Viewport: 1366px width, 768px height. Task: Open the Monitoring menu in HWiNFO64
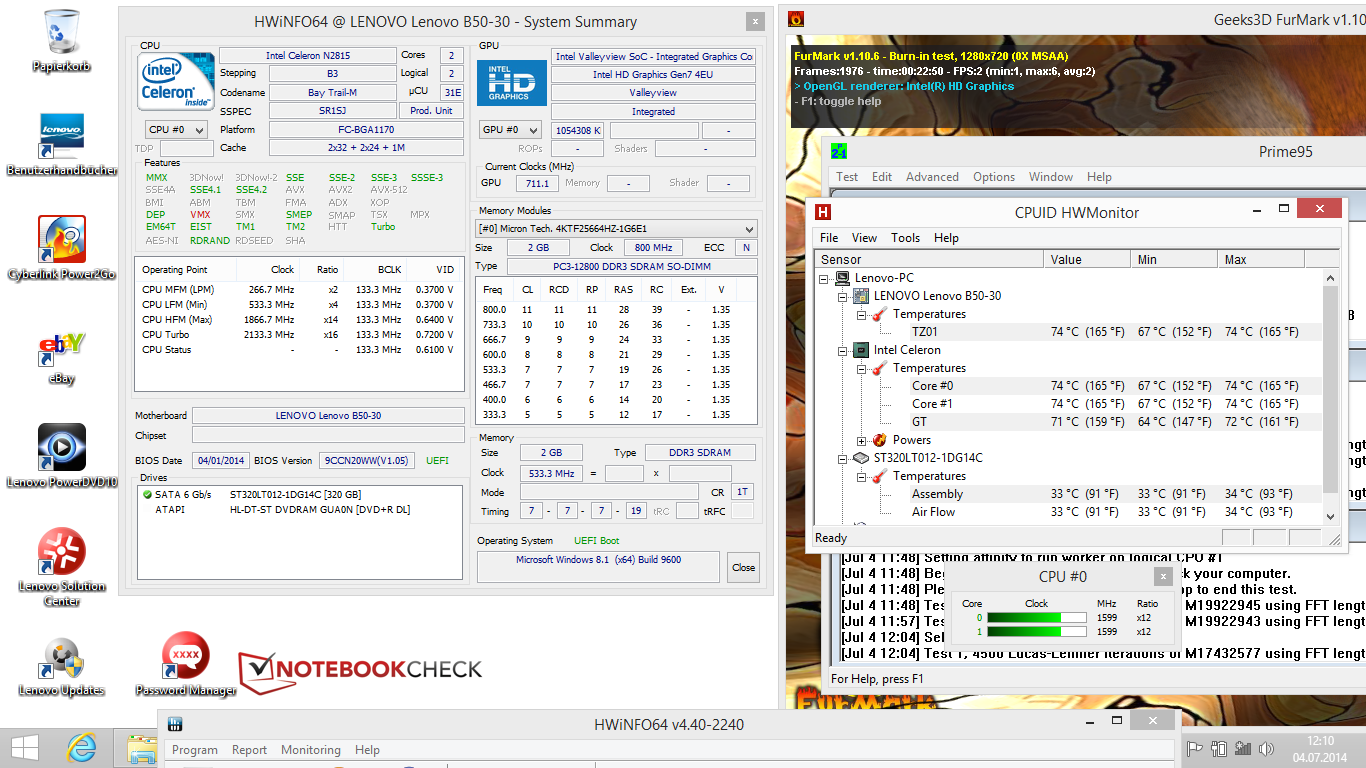click(x=311, y=750)
